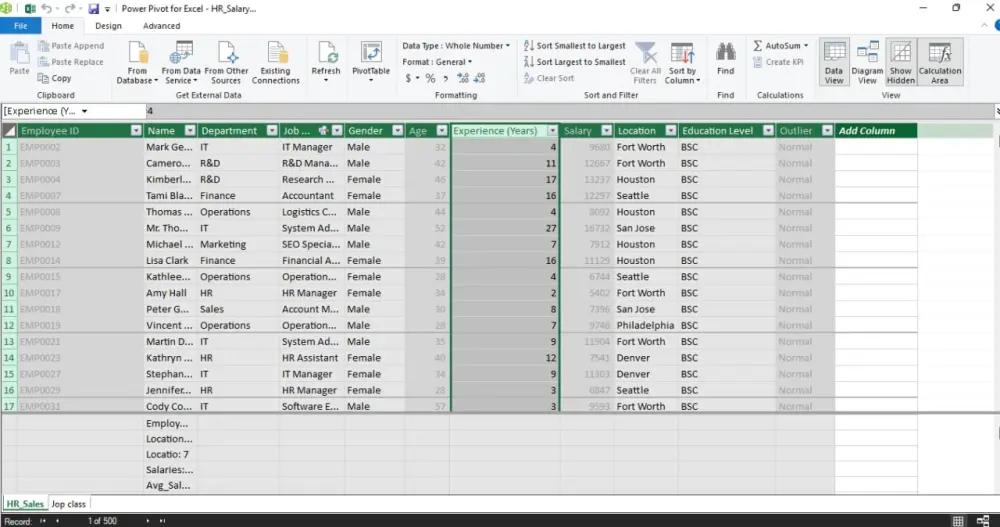Viewport: 1000px width, 527px height.
Task: Click the formula bar value
Action: tap(151, 111)
